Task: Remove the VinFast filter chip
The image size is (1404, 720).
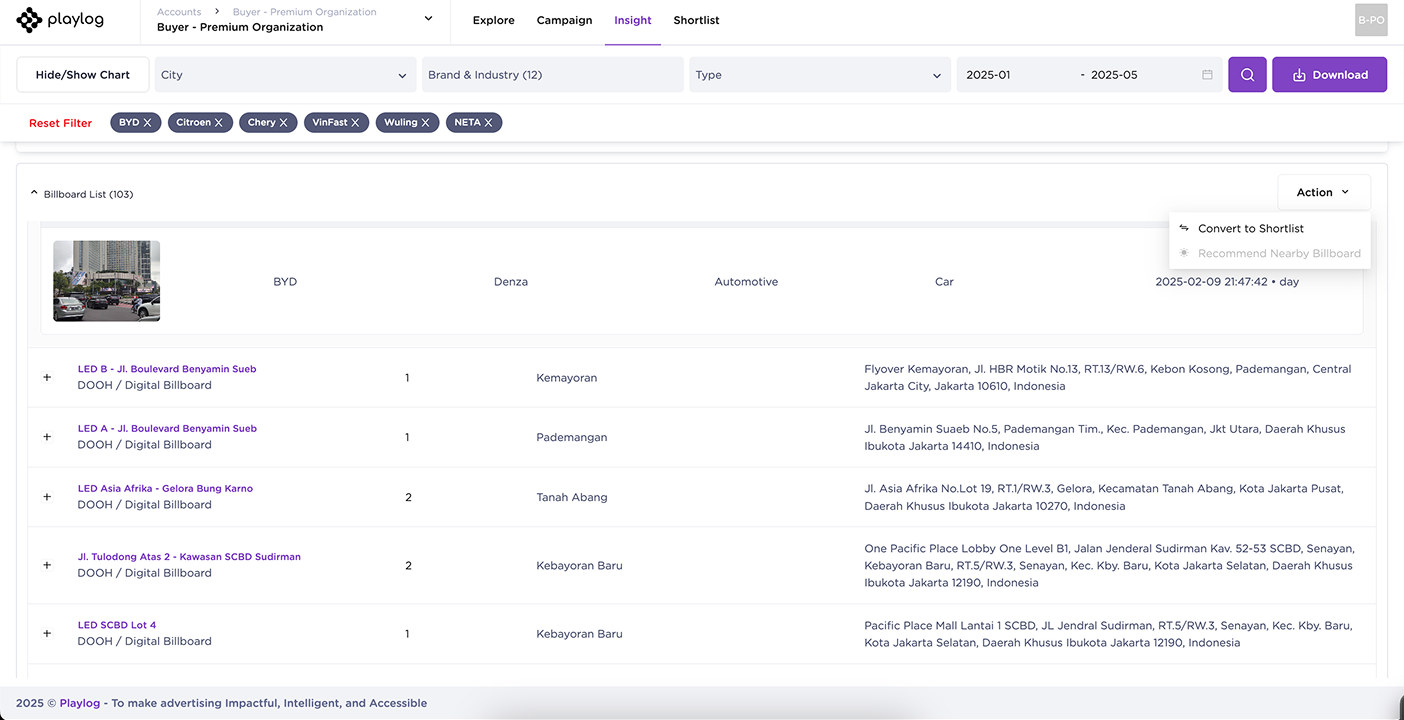Action: click(x=355, y=123)
